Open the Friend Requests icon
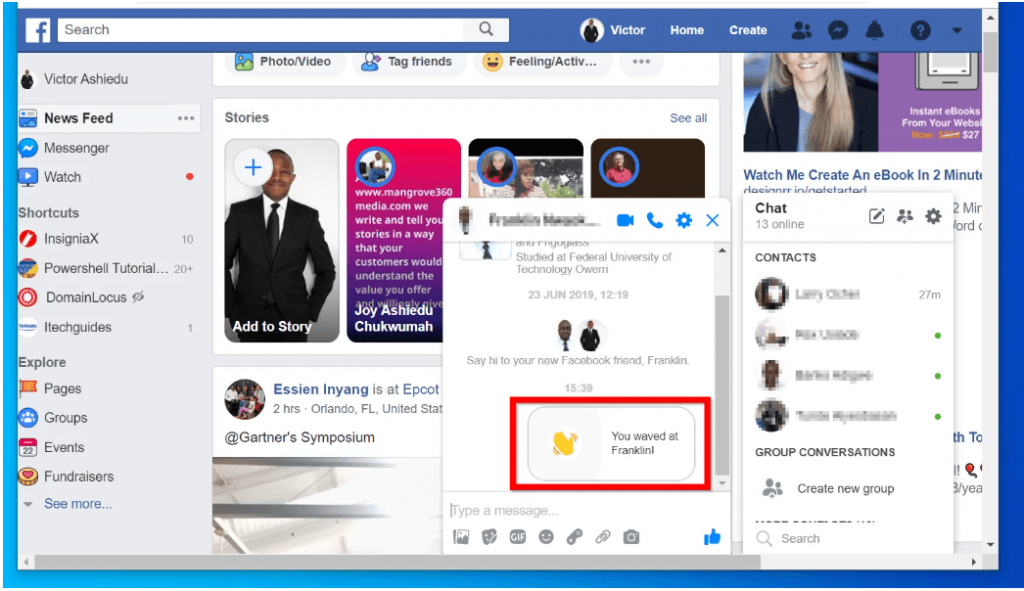The image size is (1024, 591). pyautogui.click(x=801, y=30)
